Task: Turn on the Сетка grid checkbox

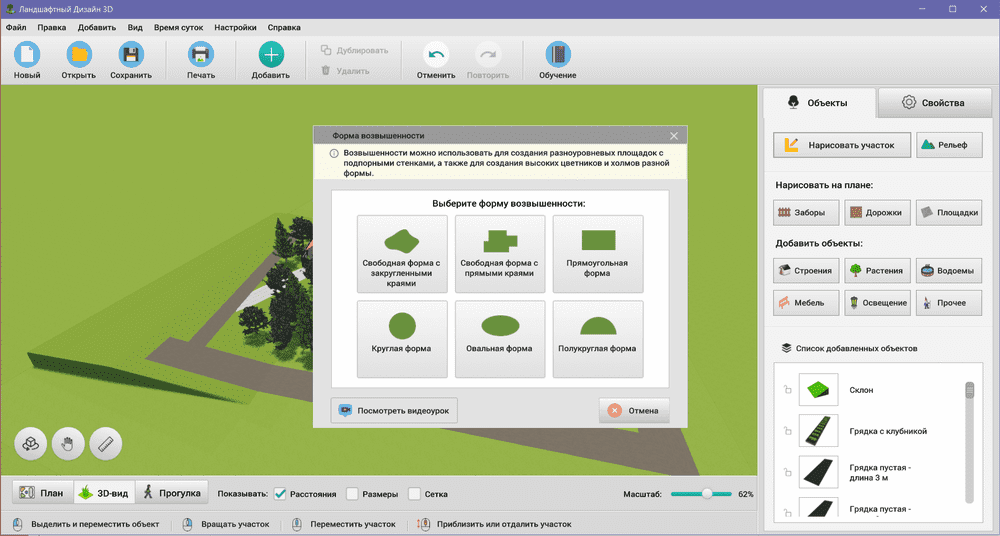Action: [414, 494]
